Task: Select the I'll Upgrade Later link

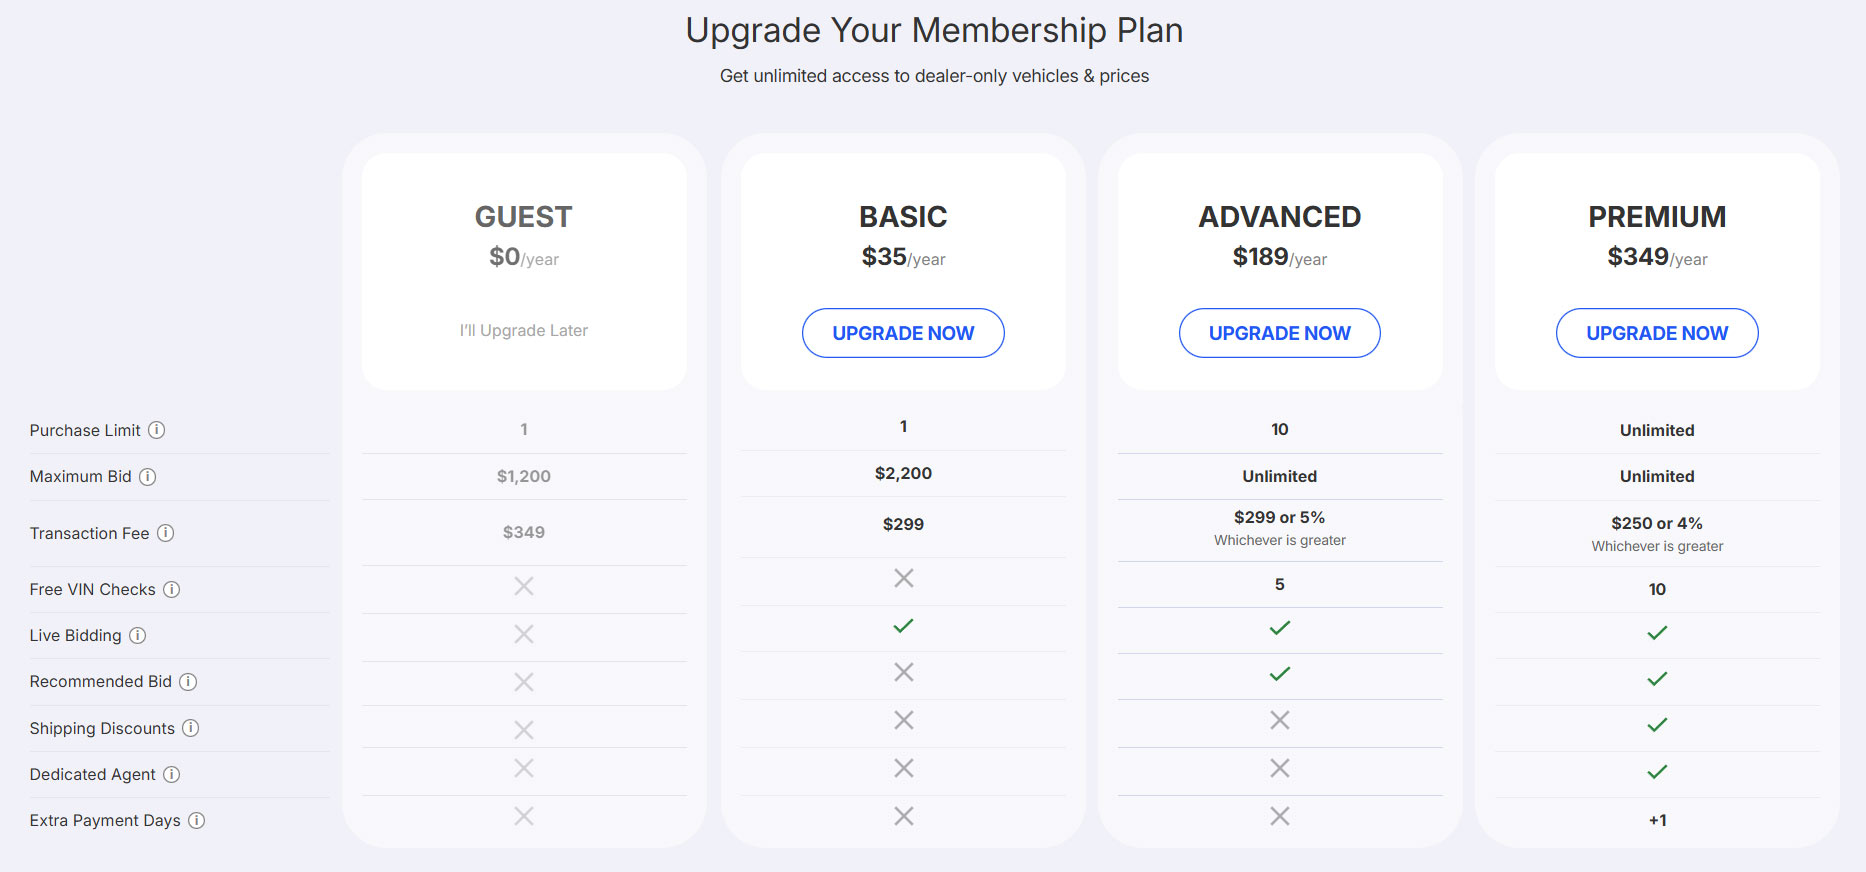Action: 523,330
